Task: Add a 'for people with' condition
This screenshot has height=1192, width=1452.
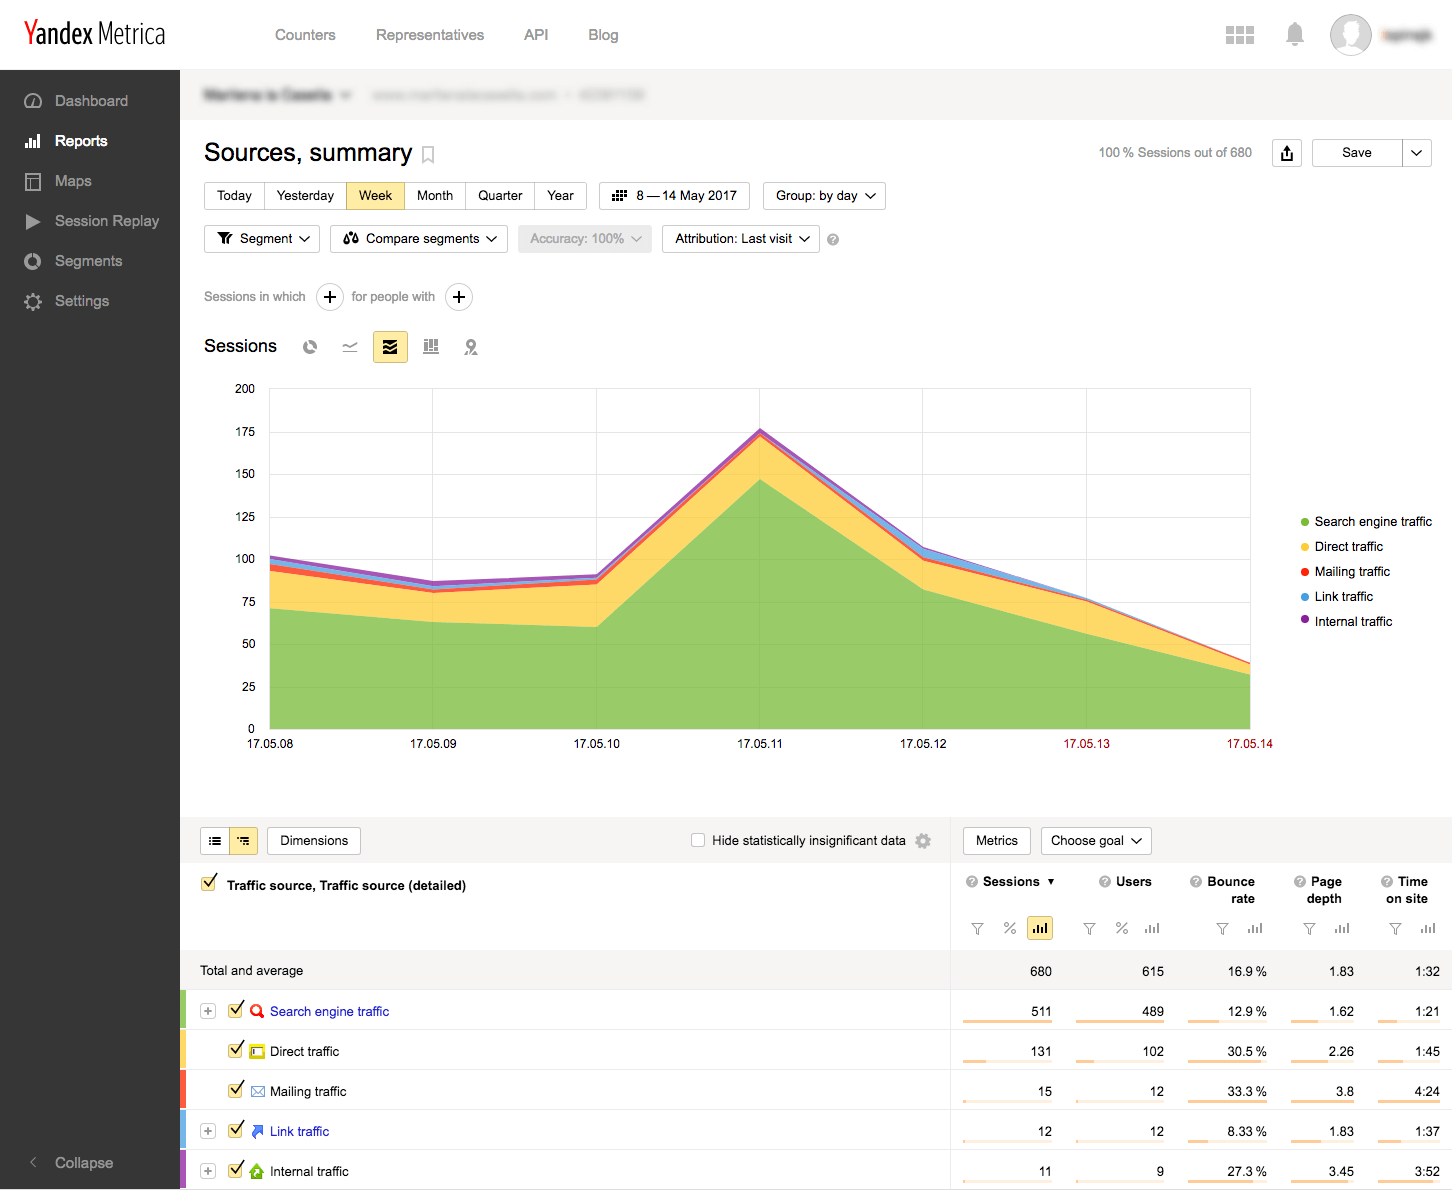Action: 459,297
